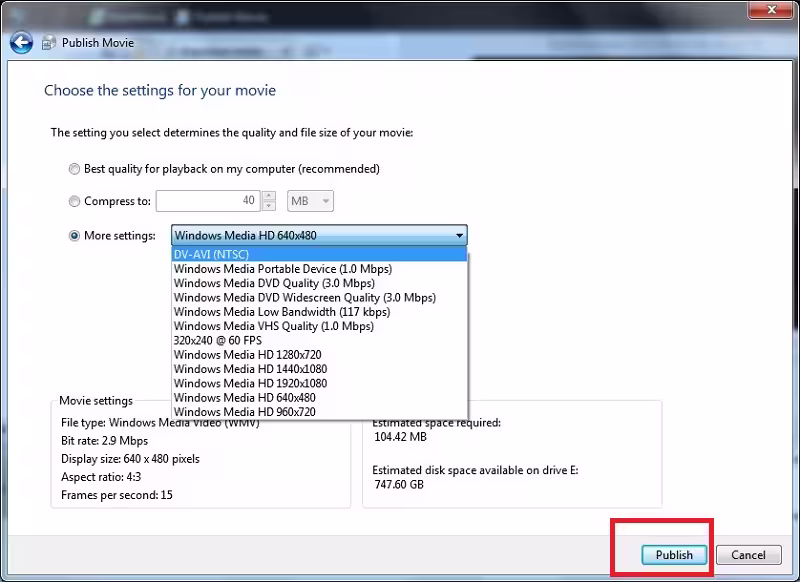Choose Windows Media HD 1920x1080 option
The height and width of the screenshot is (582, 800).
[x=319, y=383]
